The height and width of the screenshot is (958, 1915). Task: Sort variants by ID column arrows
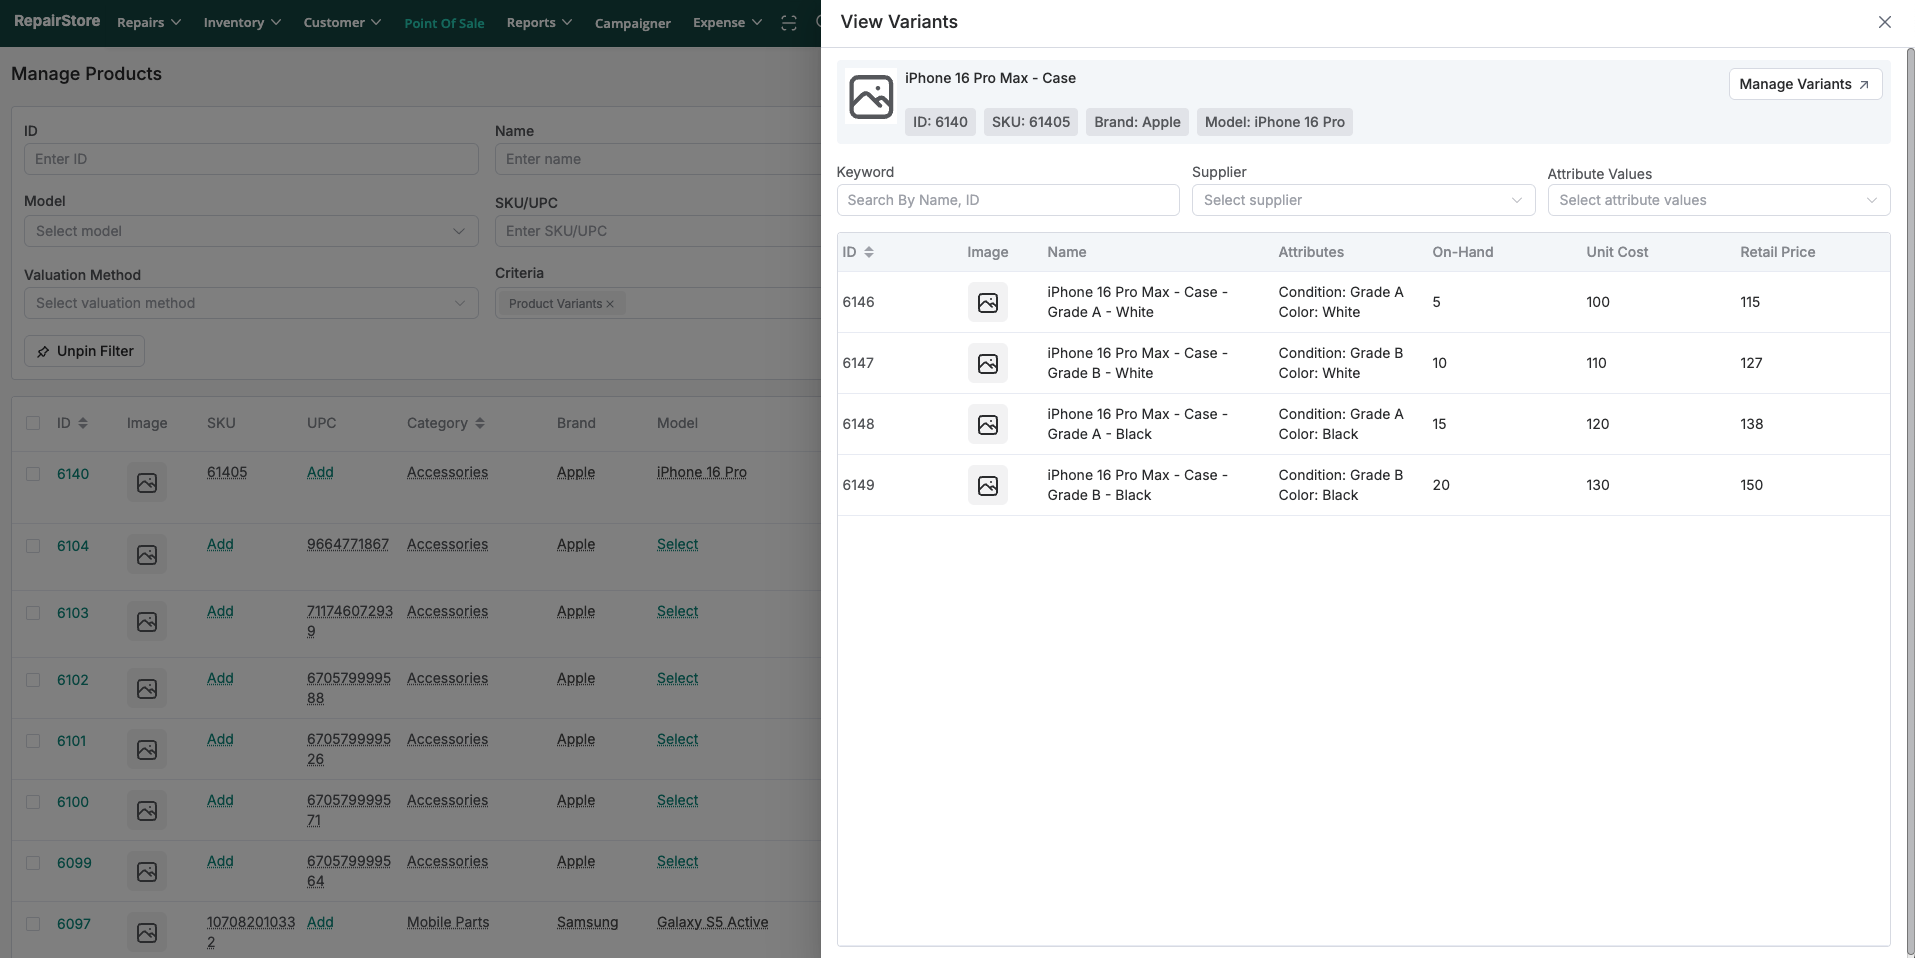tap(868, 252)
